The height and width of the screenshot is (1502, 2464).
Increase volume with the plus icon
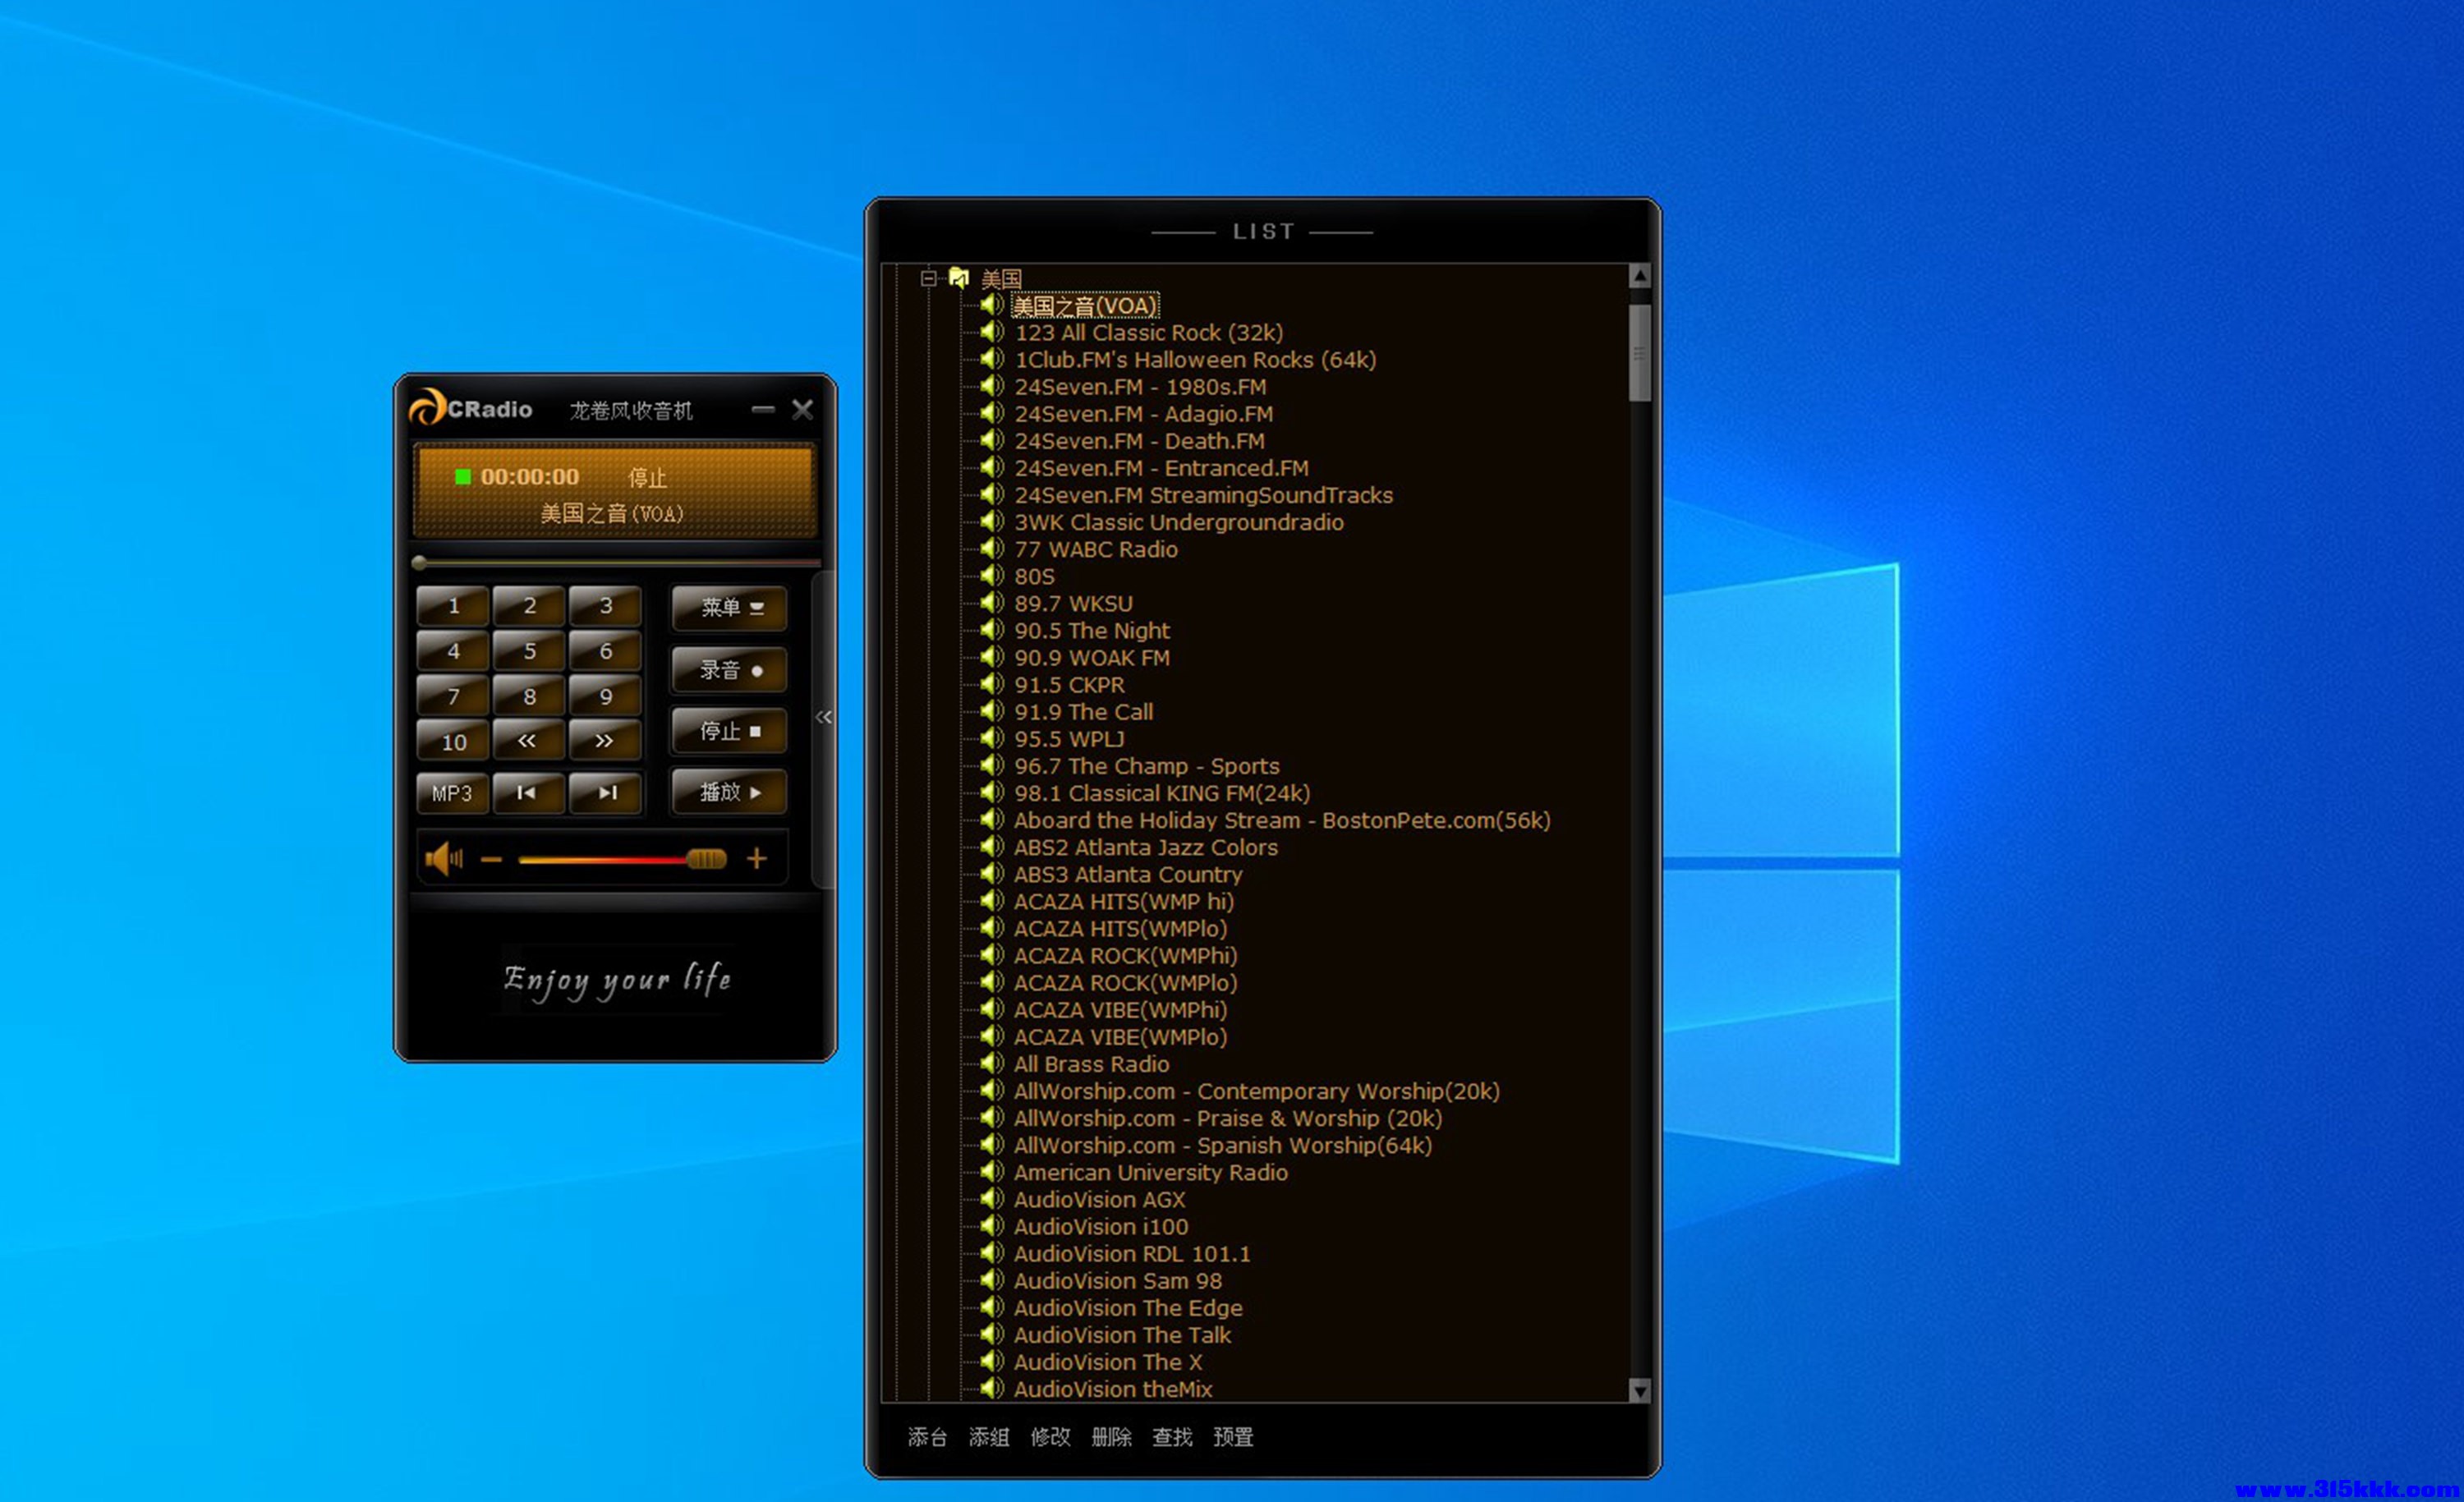757,858
